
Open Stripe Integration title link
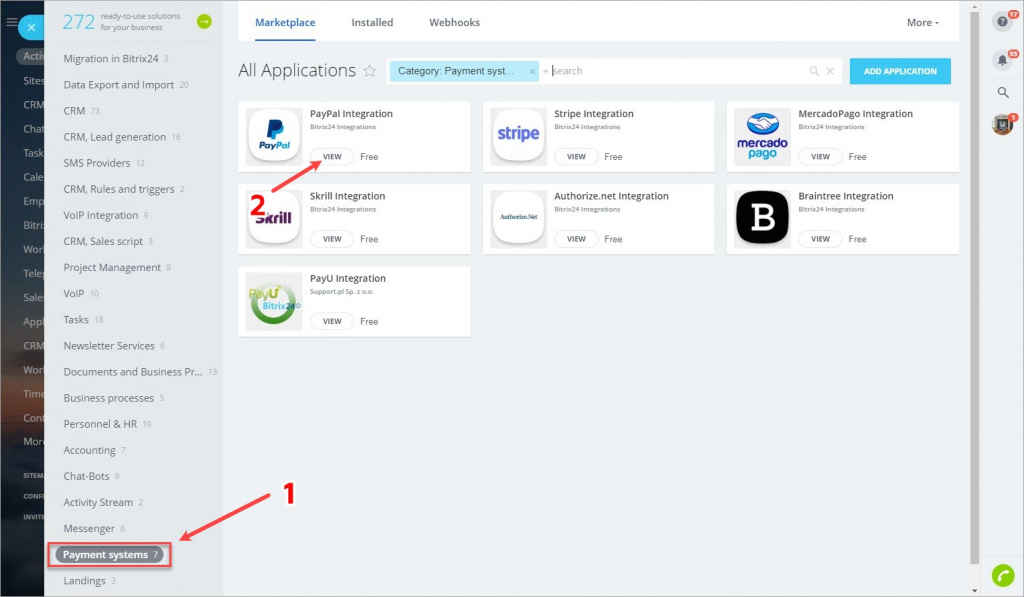[x=594, y=114]
